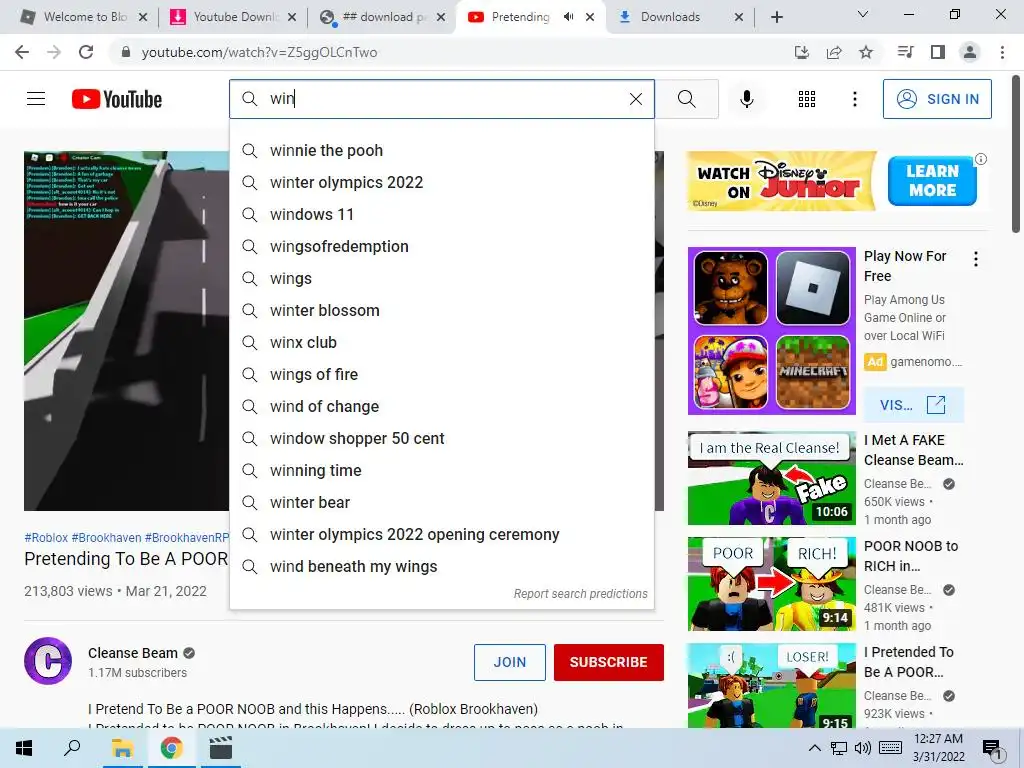Select suggestion wingsofredemption
Image resolution: width=1024 pixels, height=768 pixels.
point(441,246)
